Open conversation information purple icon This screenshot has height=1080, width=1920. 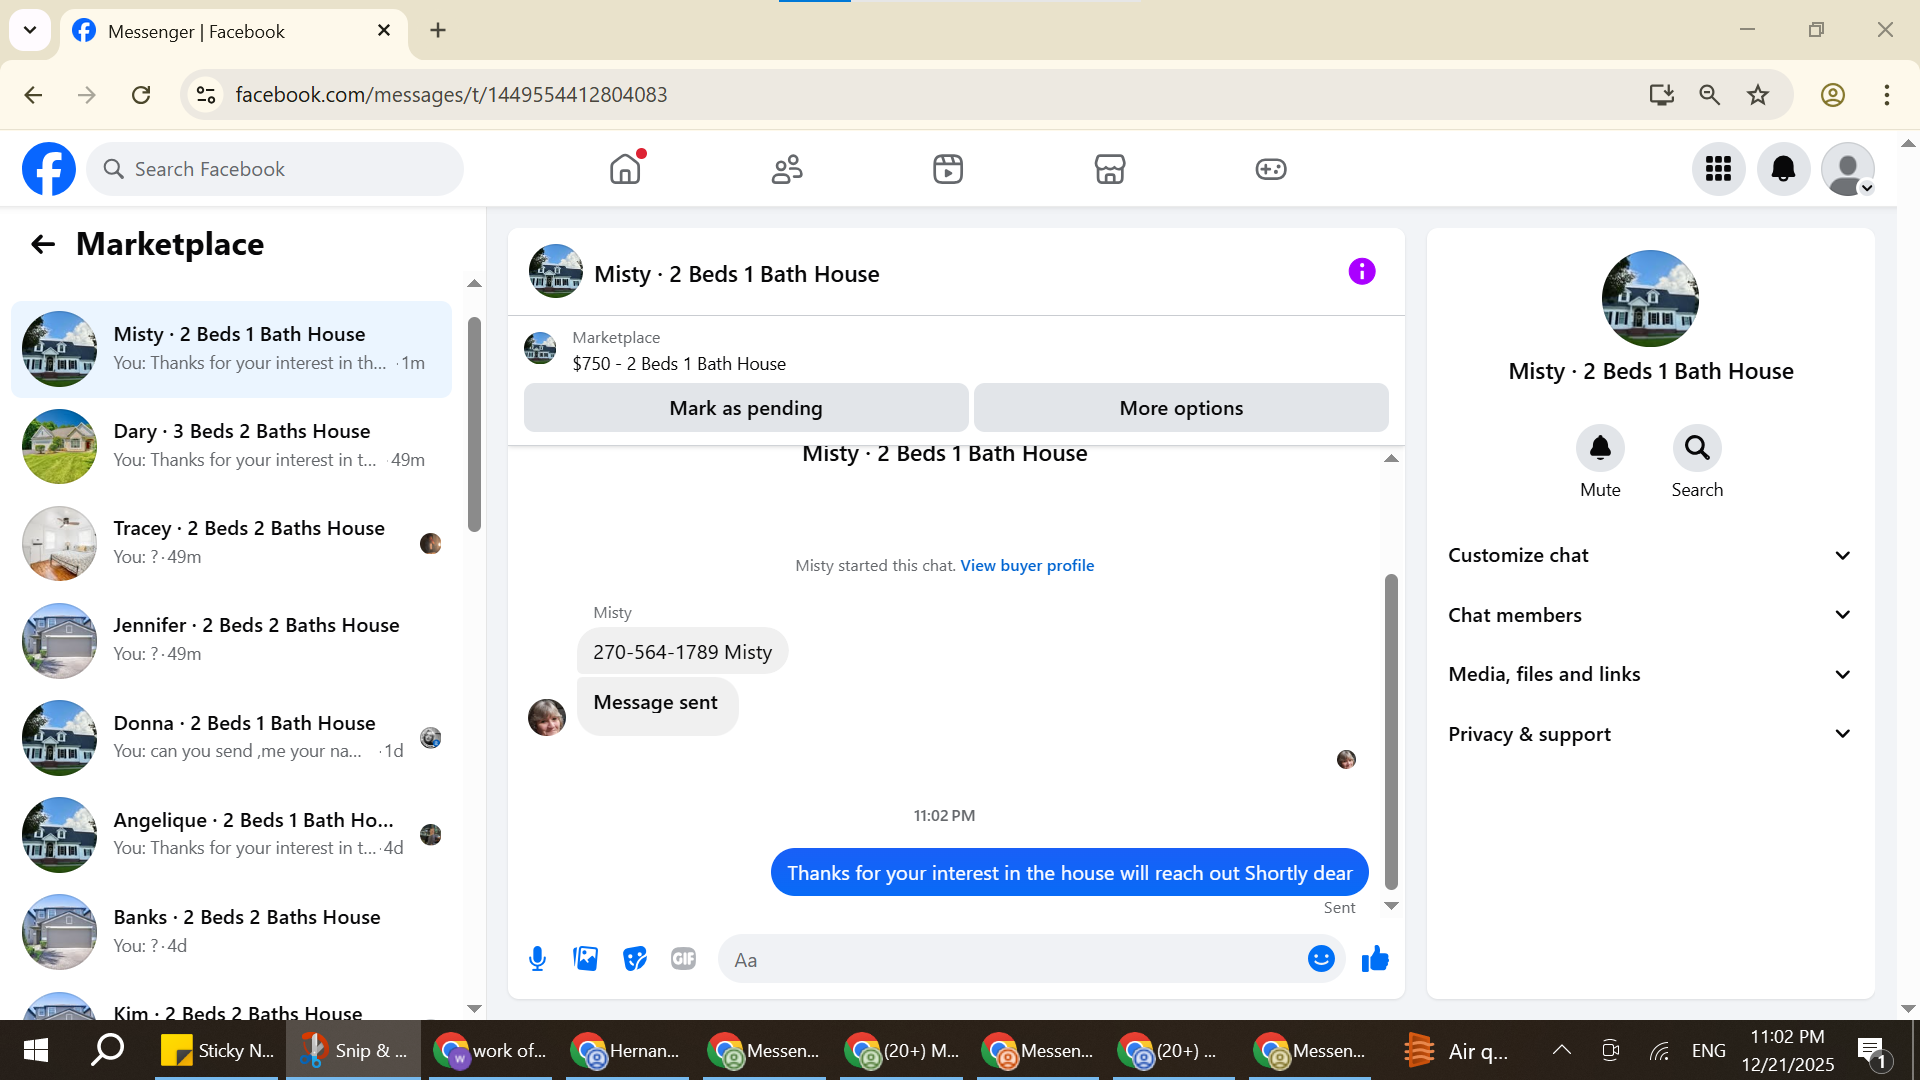[1361, 272]
